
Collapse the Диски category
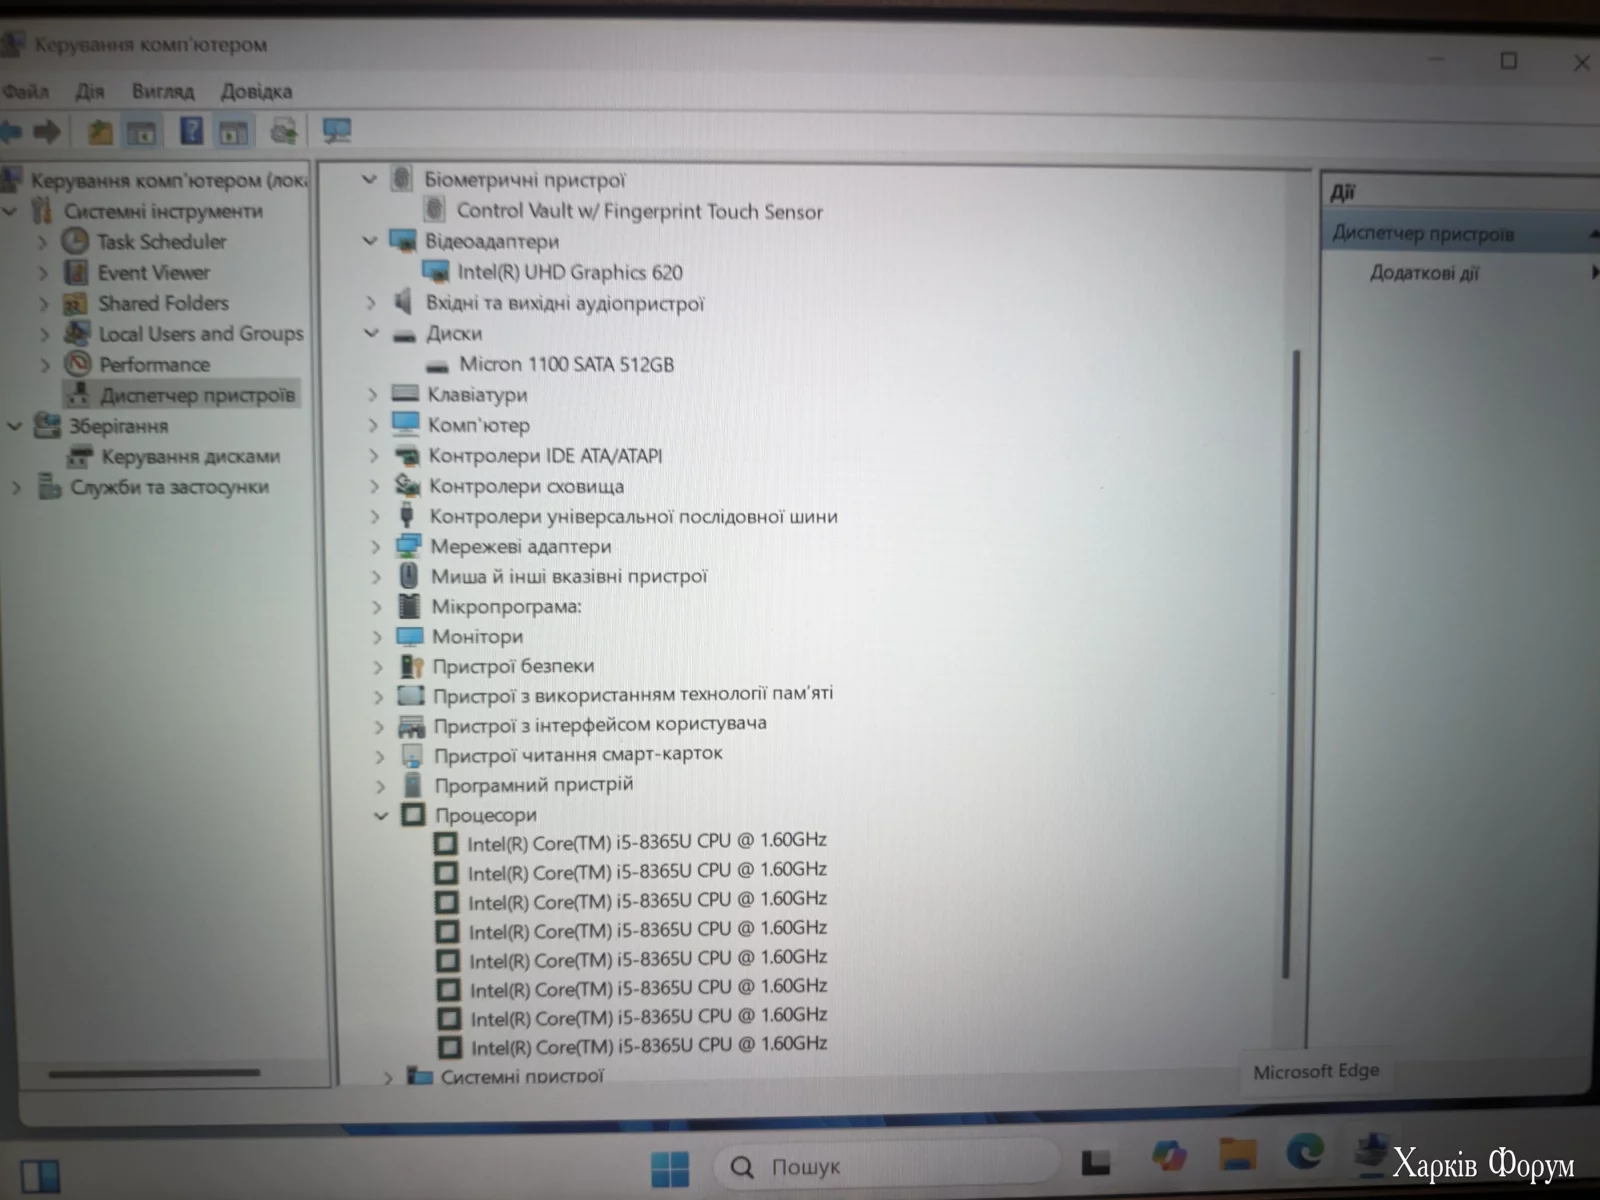click(372, 333)
